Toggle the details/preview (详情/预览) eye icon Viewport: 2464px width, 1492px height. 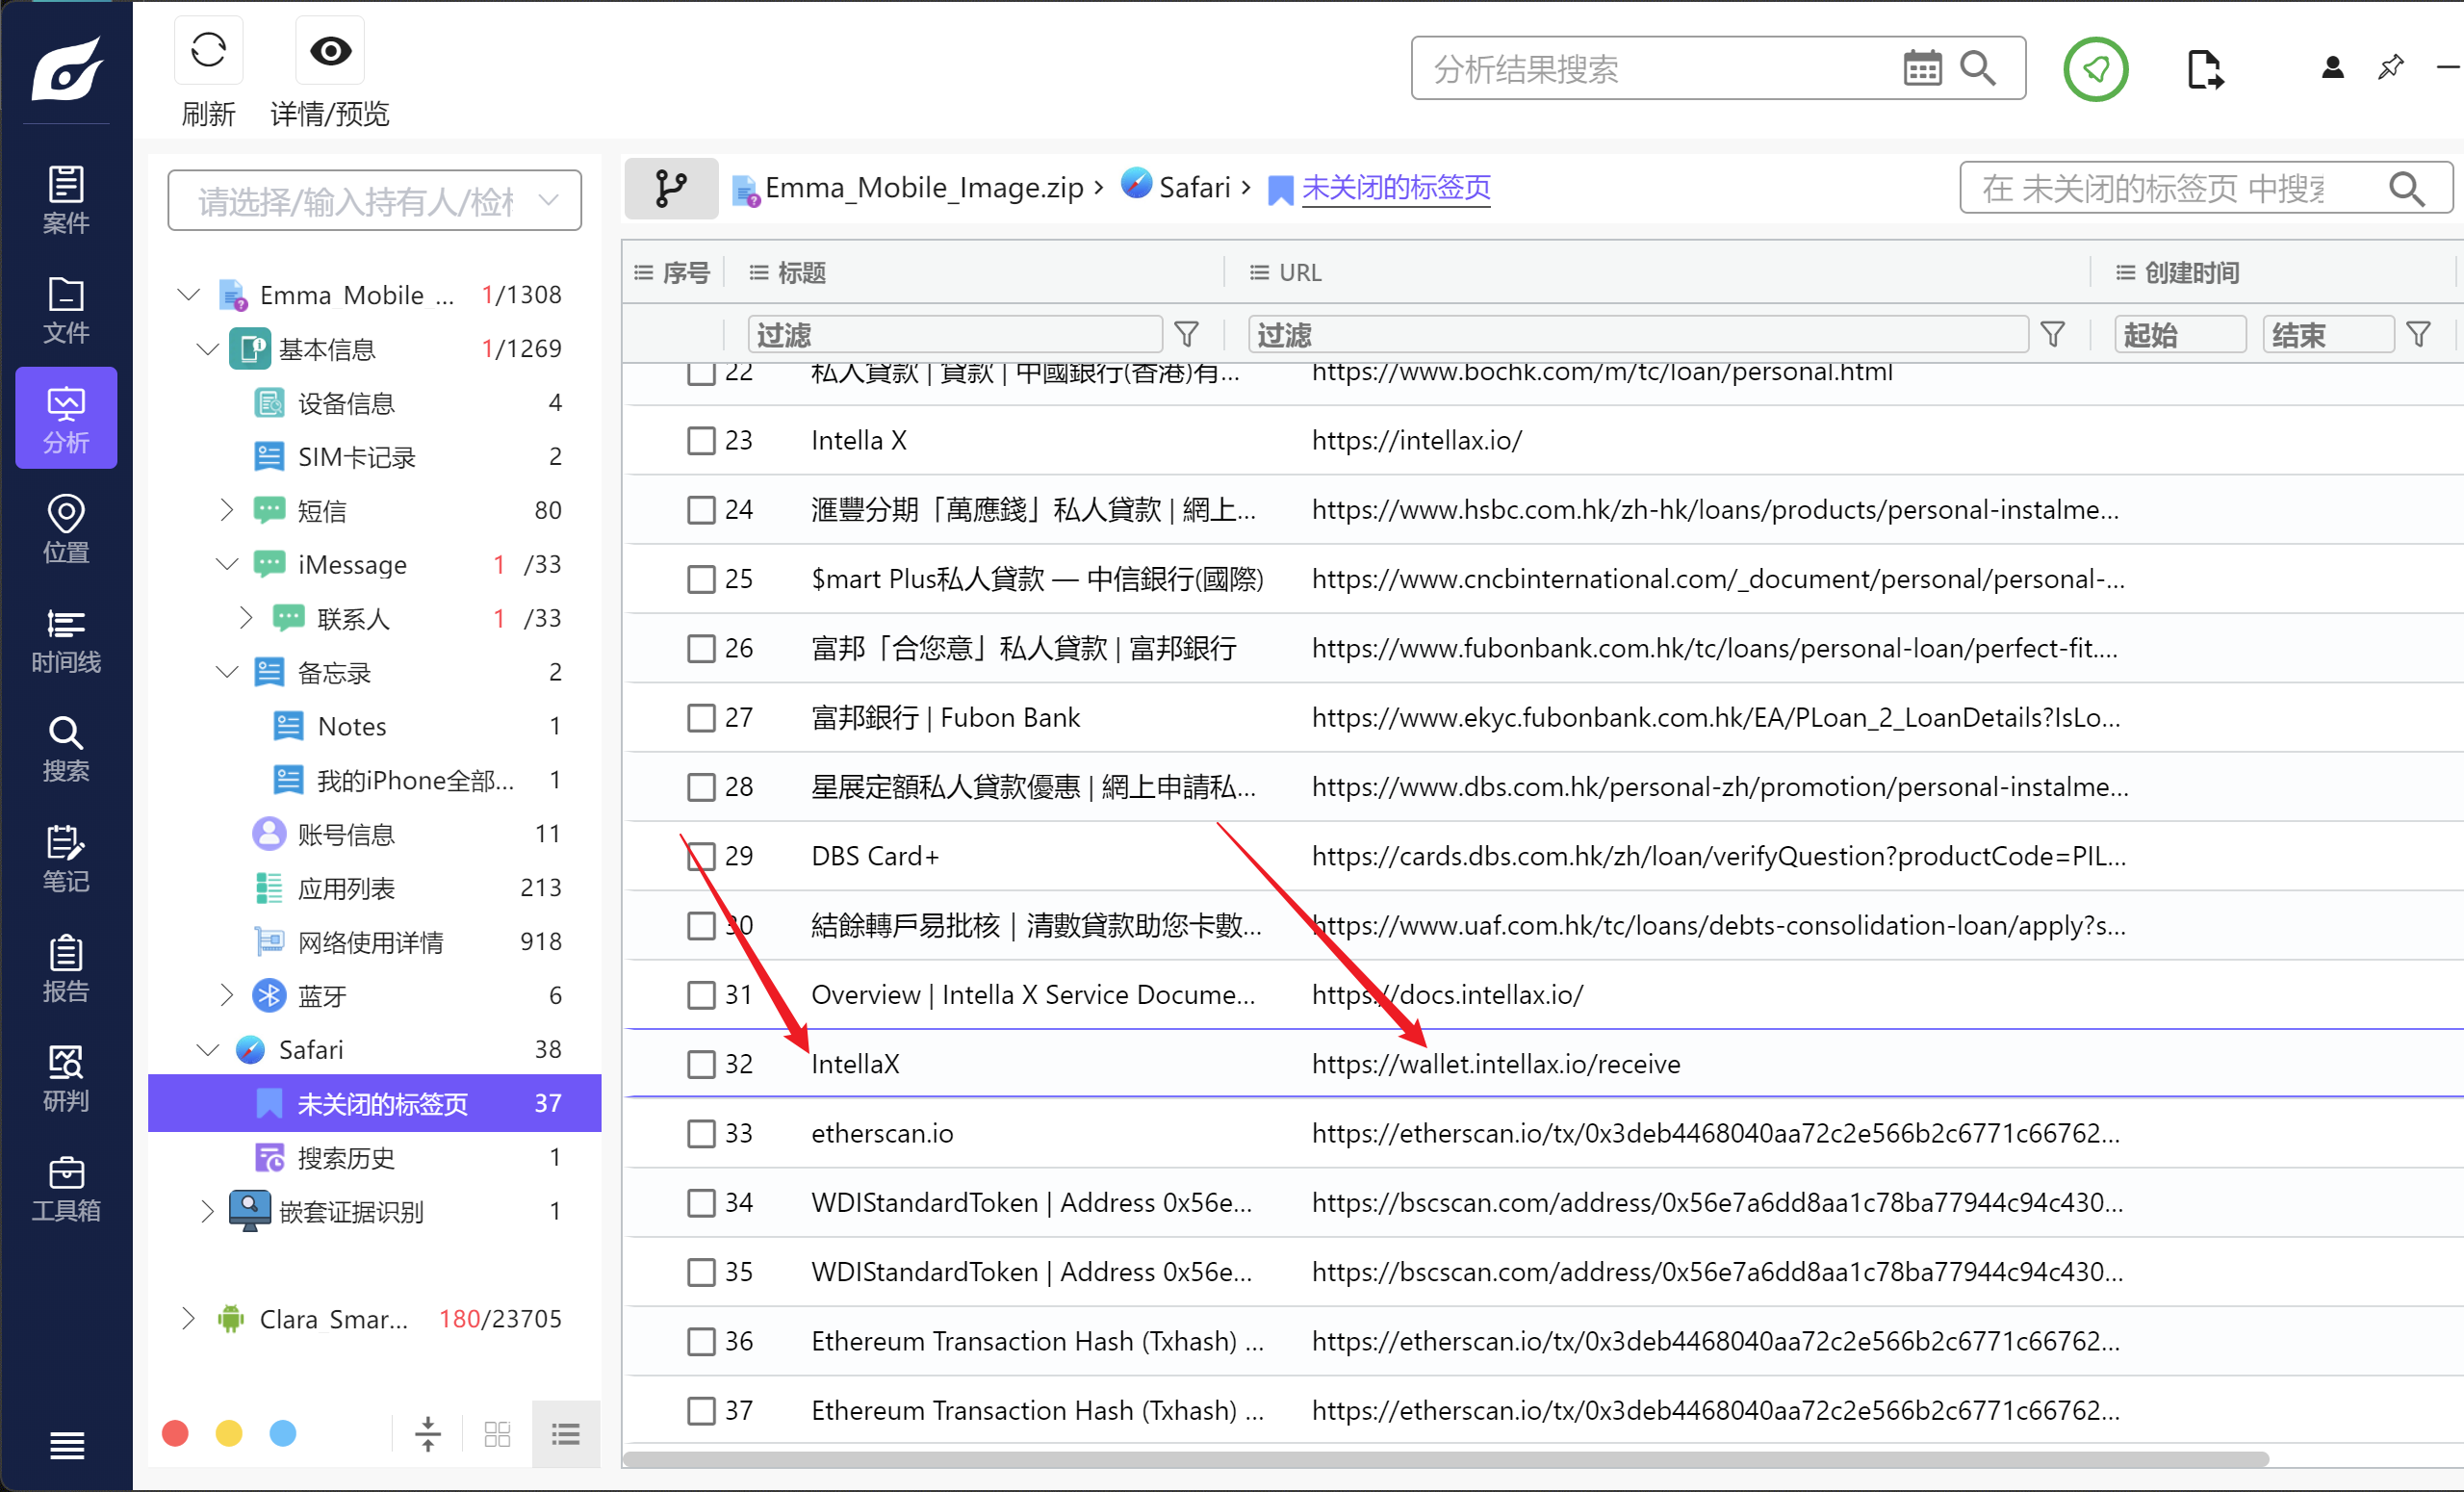(330, 50)
